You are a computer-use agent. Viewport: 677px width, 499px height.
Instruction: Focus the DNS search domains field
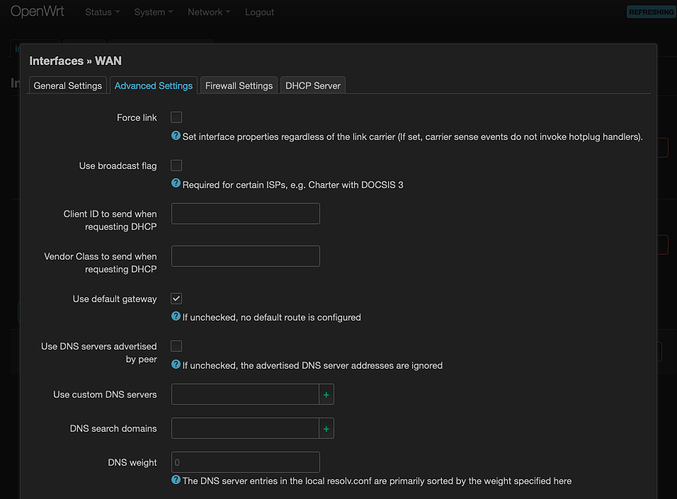coord(245,429)
